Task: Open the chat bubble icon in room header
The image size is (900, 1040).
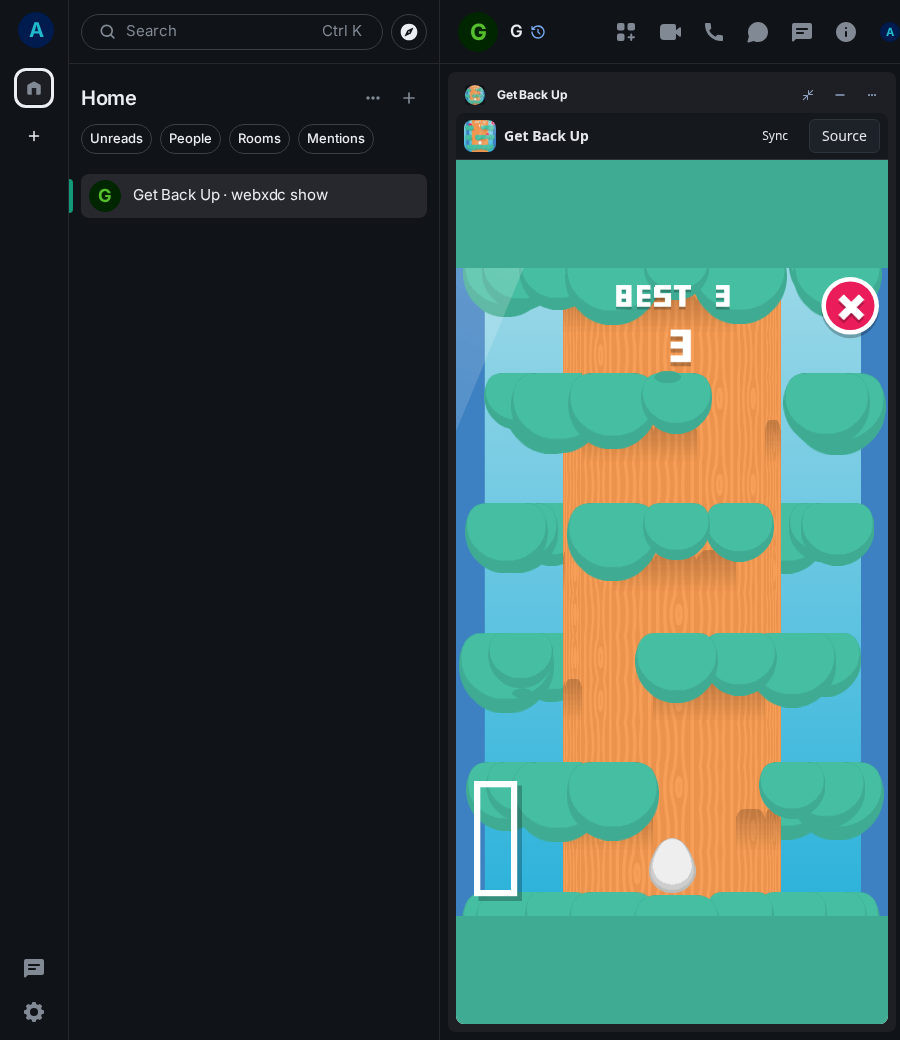Action: pos(757,32)
